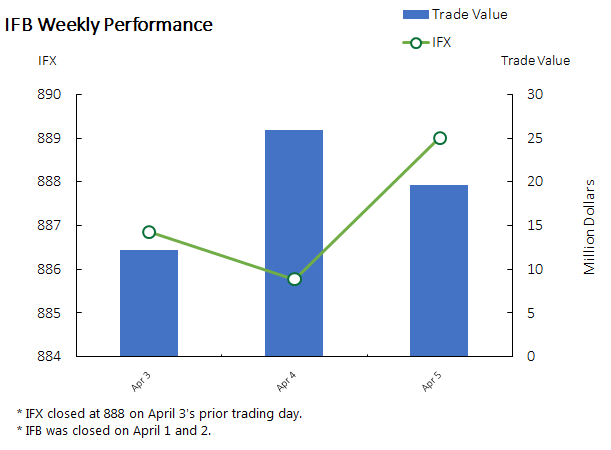Viewport: 611px width, 450px height.
Task: Select the chart title IFB Weekly Performance
Action: [x=109, y=24]
